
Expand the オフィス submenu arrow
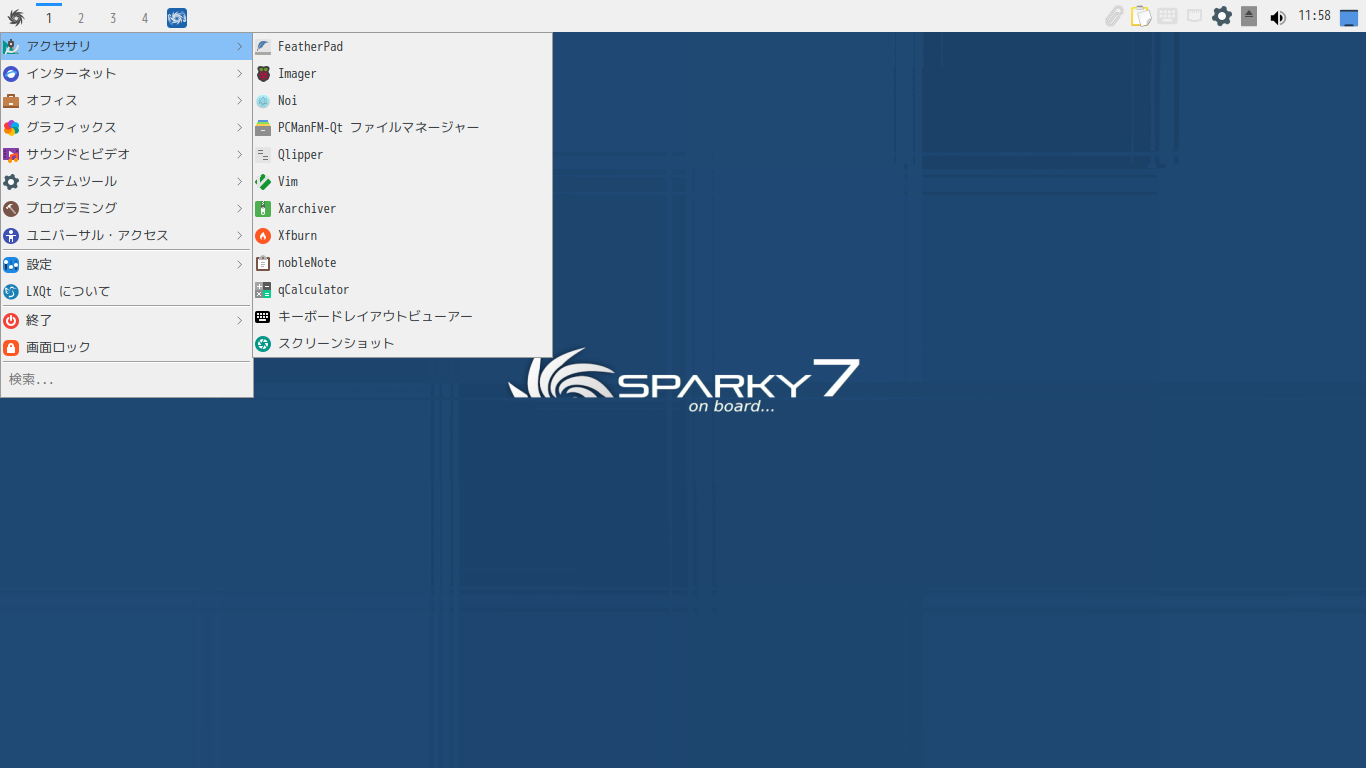click(x=240, y=101)
